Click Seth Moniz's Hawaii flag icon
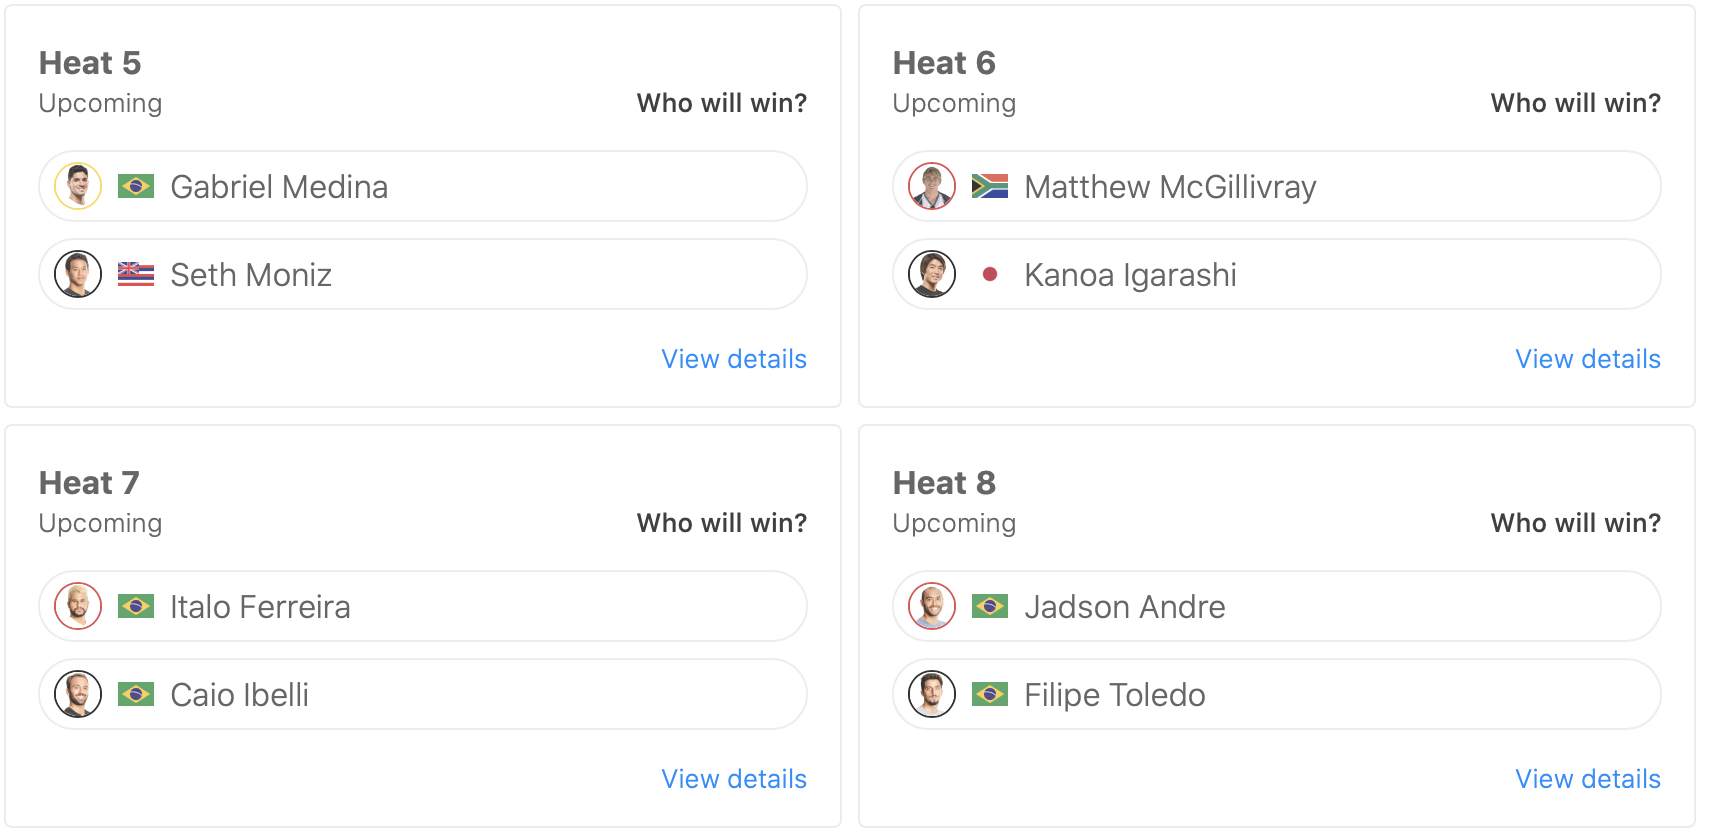 (x=136, y=274)
